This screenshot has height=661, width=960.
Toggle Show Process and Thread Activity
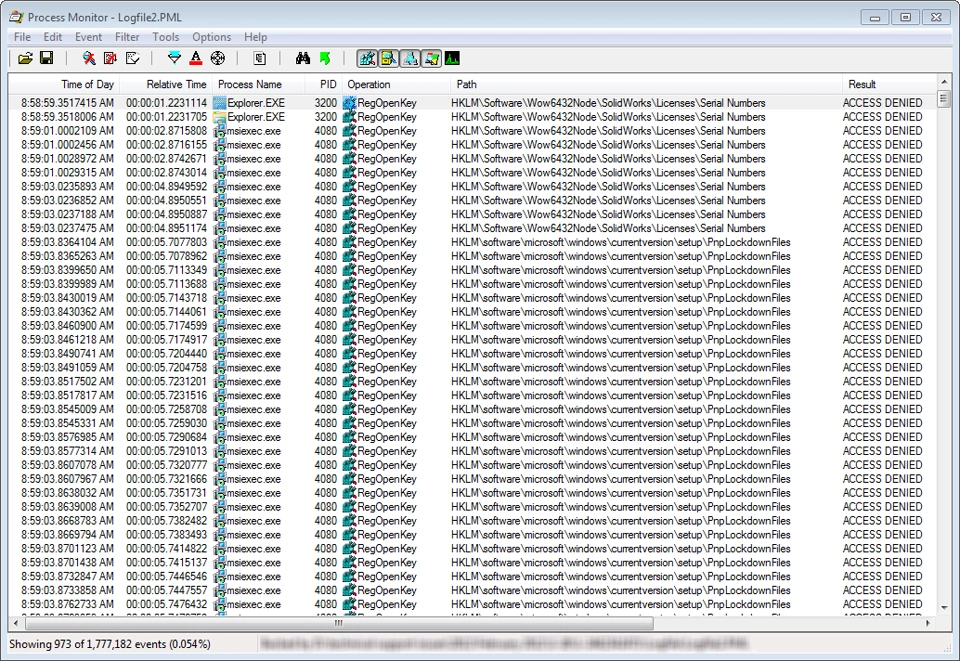pyautogui.click(x=432, y=58)
